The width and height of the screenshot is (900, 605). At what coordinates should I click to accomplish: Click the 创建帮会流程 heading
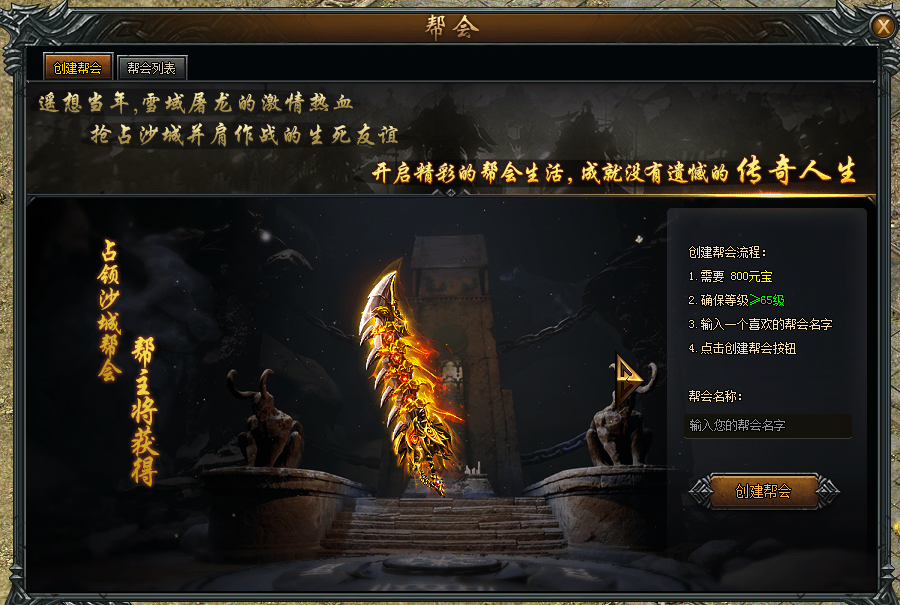(x=727, y=252)
